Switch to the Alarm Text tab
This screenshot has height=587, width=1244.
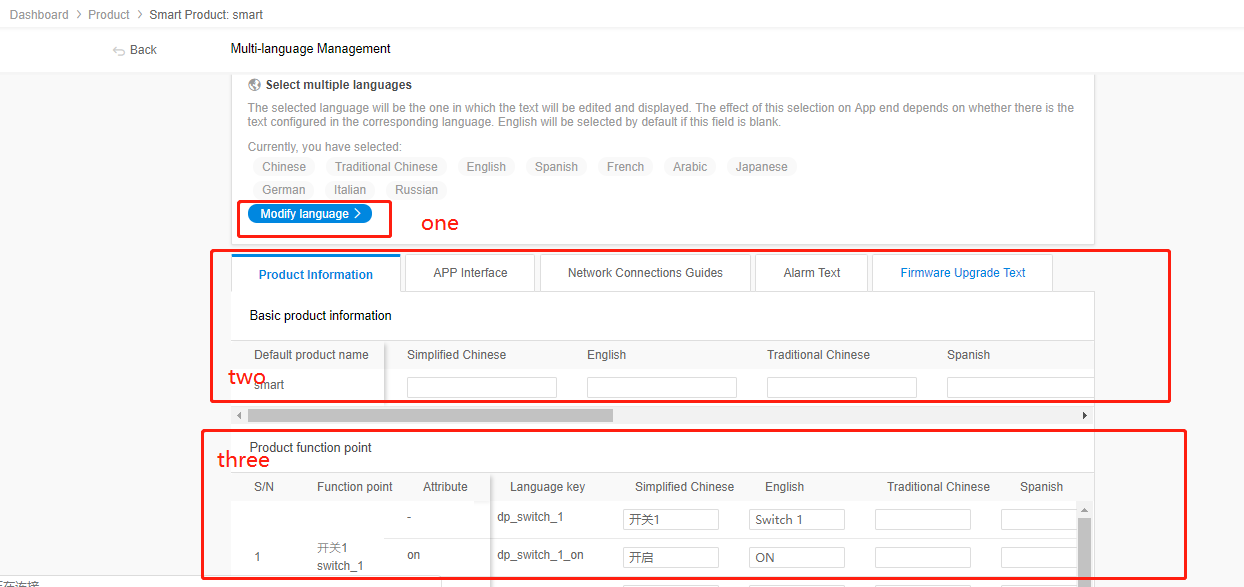click(x=811, y=273)
